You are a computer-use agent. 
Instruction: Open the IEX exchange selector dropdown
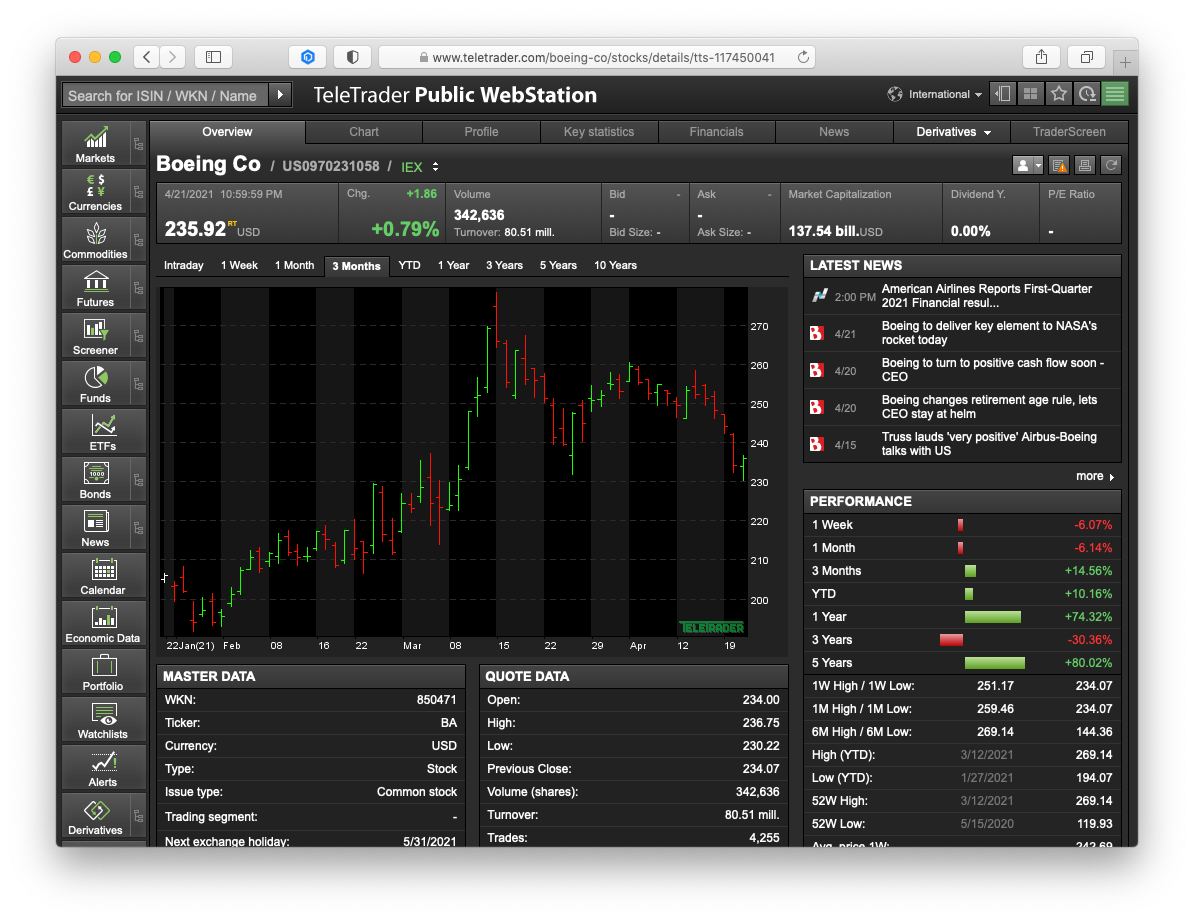point(420,167)
